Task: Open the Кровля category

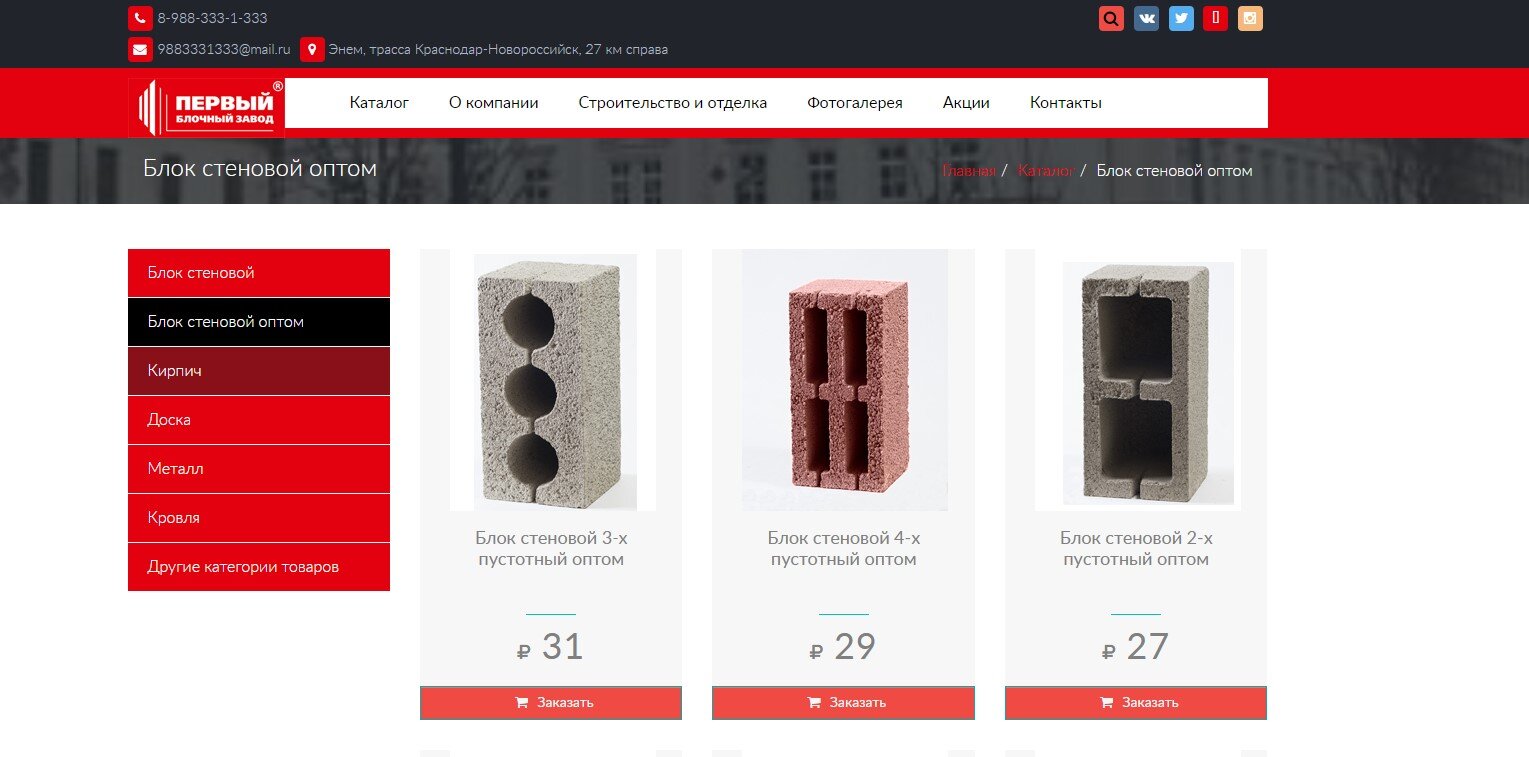Action: pos(259,518)
